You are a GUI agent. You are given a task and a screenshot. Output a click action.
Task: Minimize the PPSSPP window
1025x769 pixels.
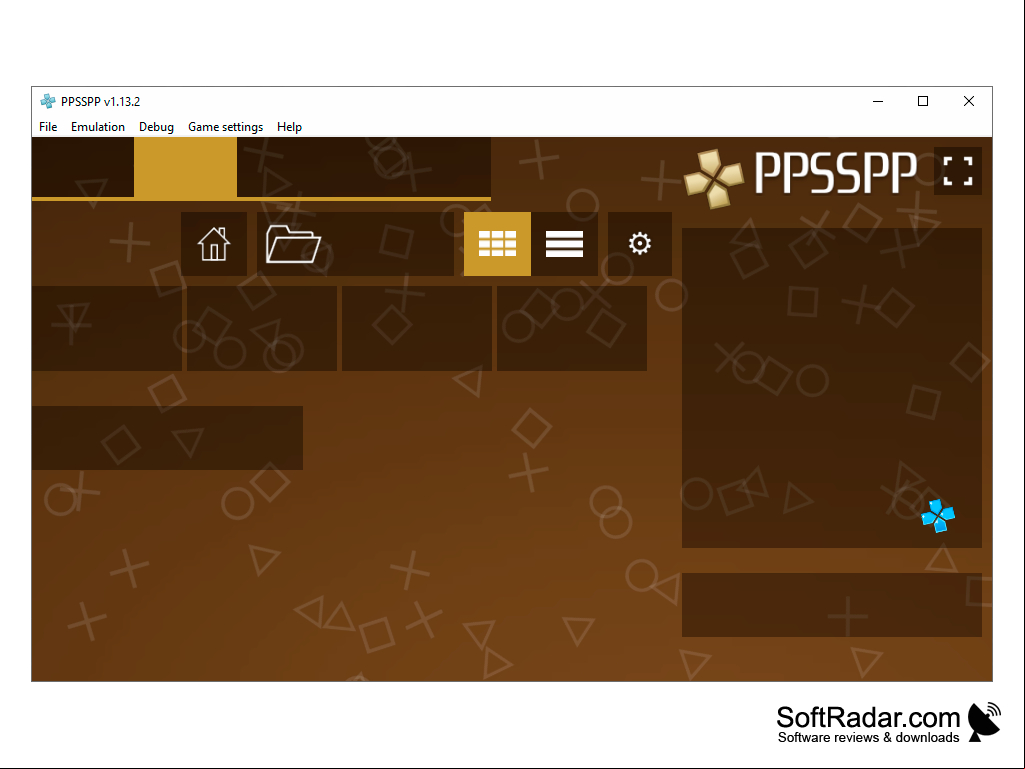[878, 101]
